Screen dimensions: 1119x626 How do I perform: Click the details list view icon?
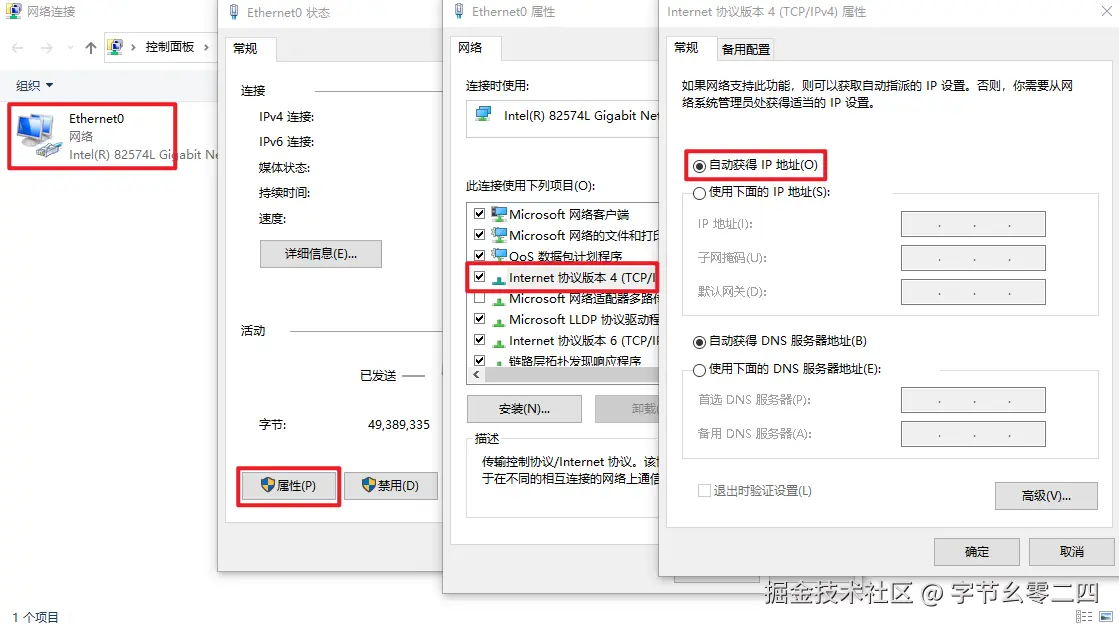click(x=1083, y=617)
